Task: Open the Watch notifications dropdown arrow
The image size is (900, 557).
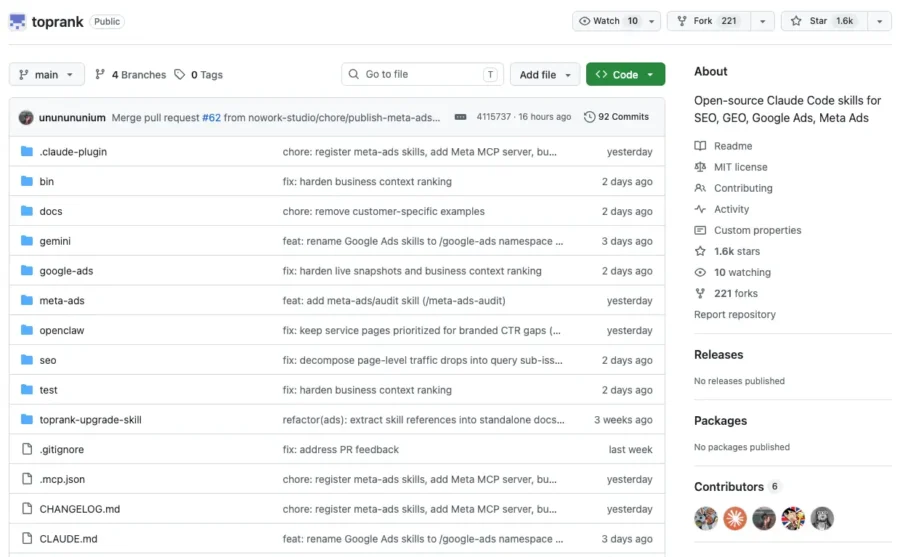Action: [651, 21]
